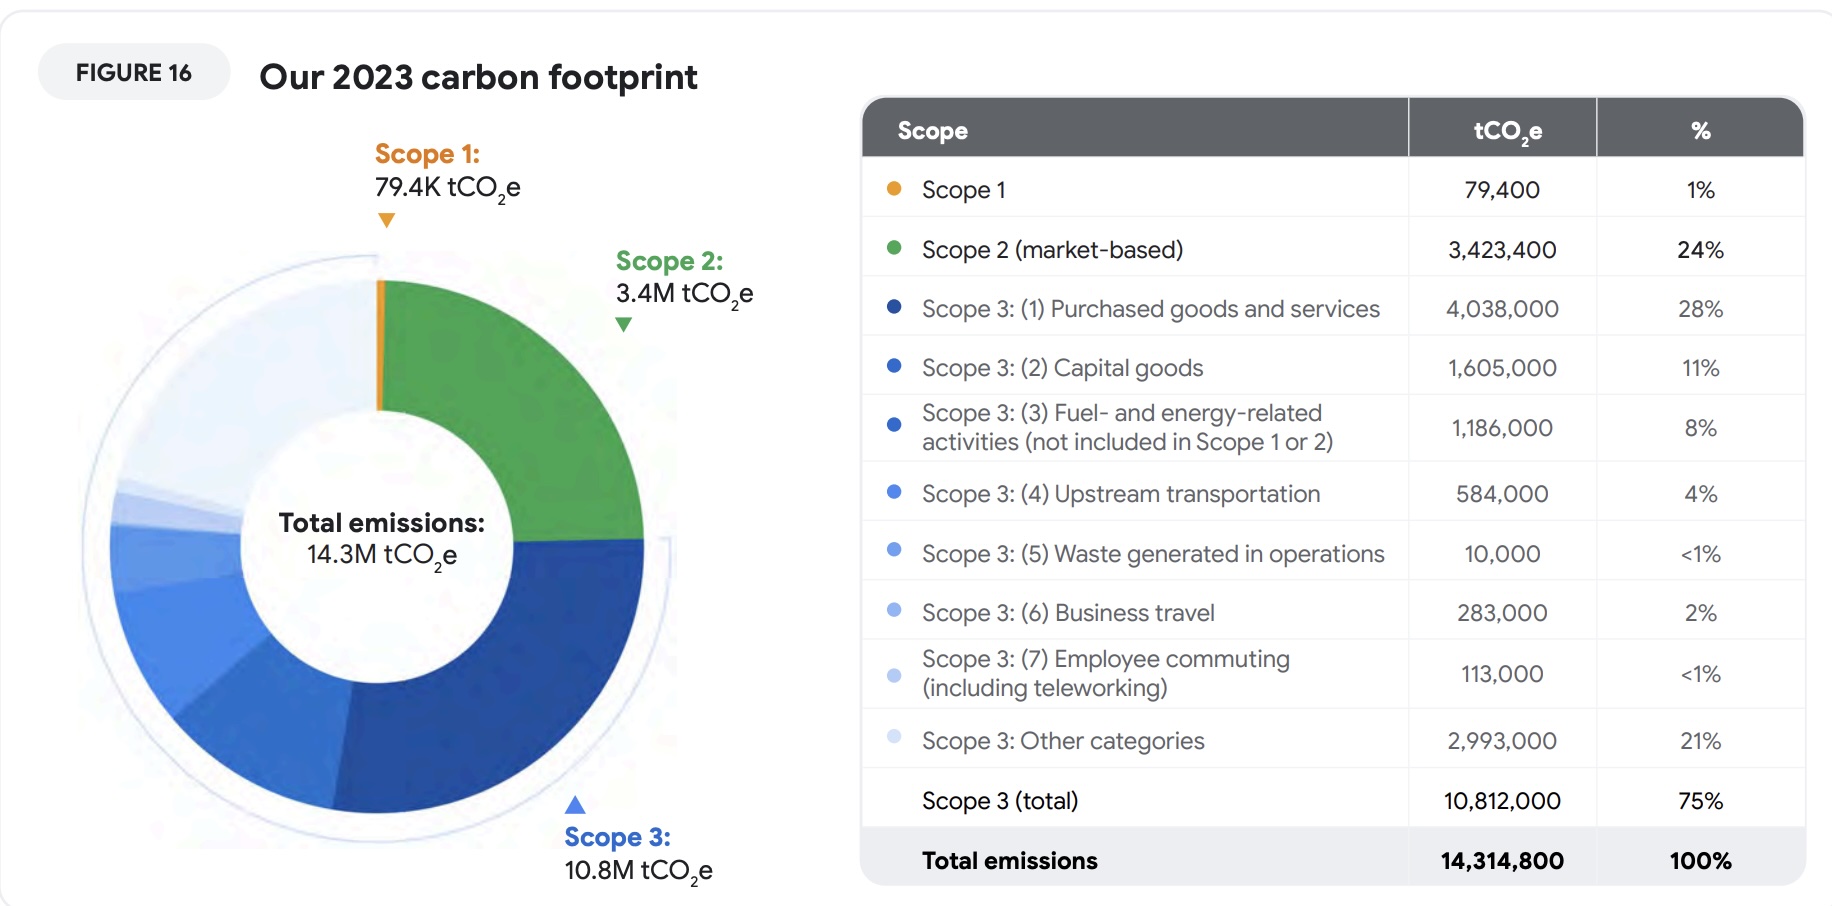
Task: Click the blue Scope 3 triangle marker
Action: point(575,805)
